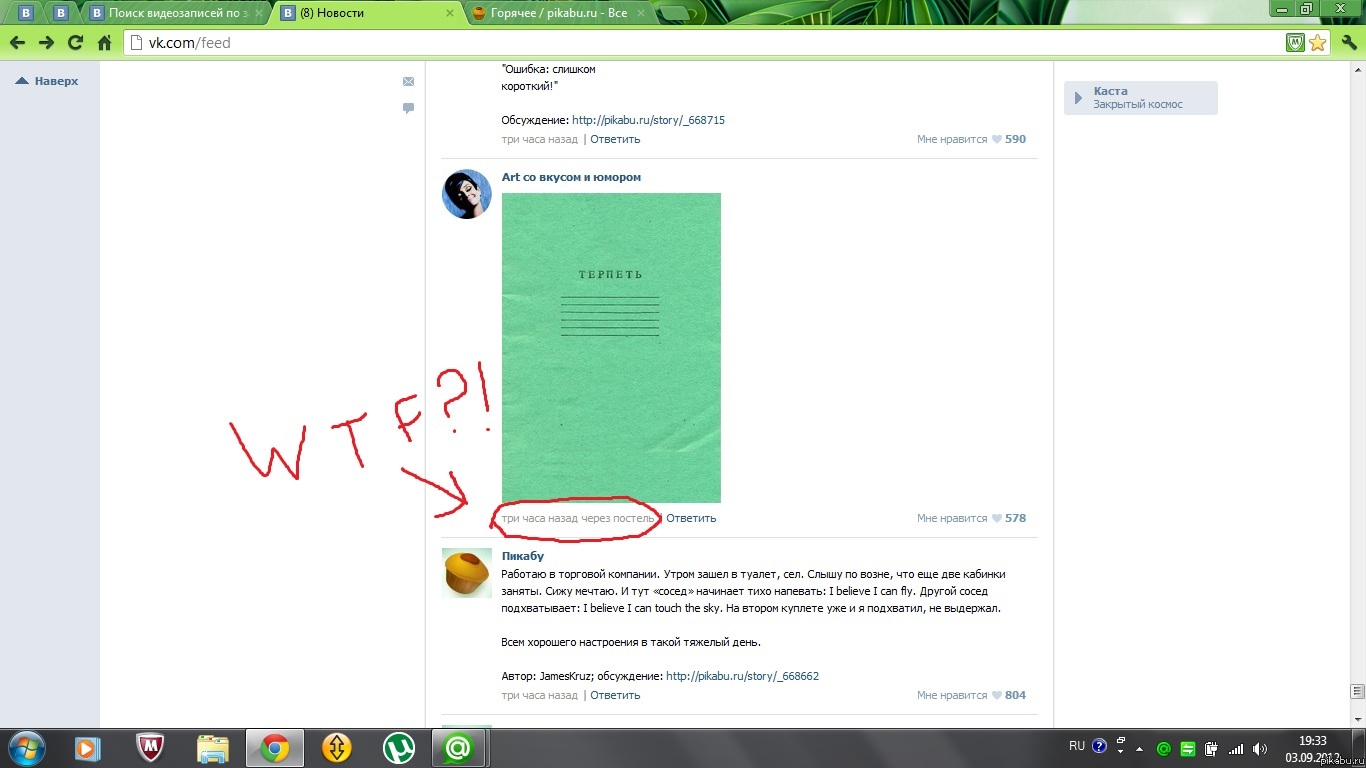The image size is (1366, 768).
Task: Launch McAfee from the taskbar
Action: (x=151, y=748)
